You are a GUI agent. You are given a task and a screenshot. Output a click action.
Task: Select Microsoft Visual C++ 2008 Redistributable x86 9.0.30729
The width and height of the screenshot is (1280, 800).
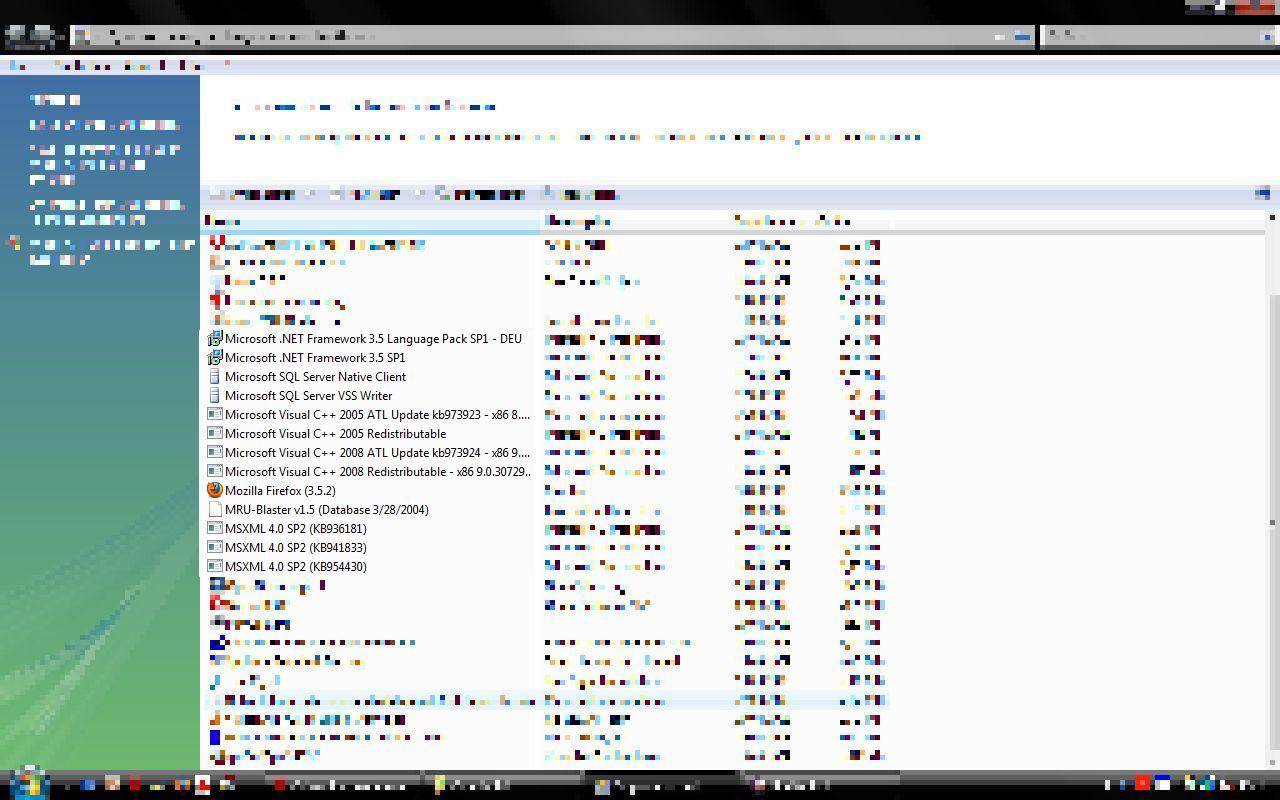pyautogui.click(x=377, y=472)
